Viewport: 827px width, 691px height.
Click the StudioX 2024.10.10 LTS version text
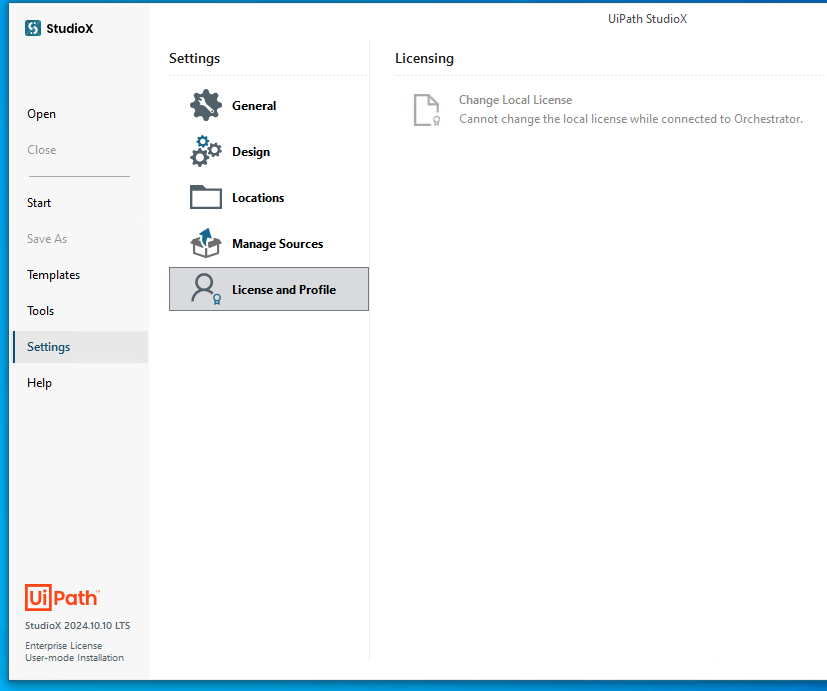pyautogui.click(x=78, y=626)
